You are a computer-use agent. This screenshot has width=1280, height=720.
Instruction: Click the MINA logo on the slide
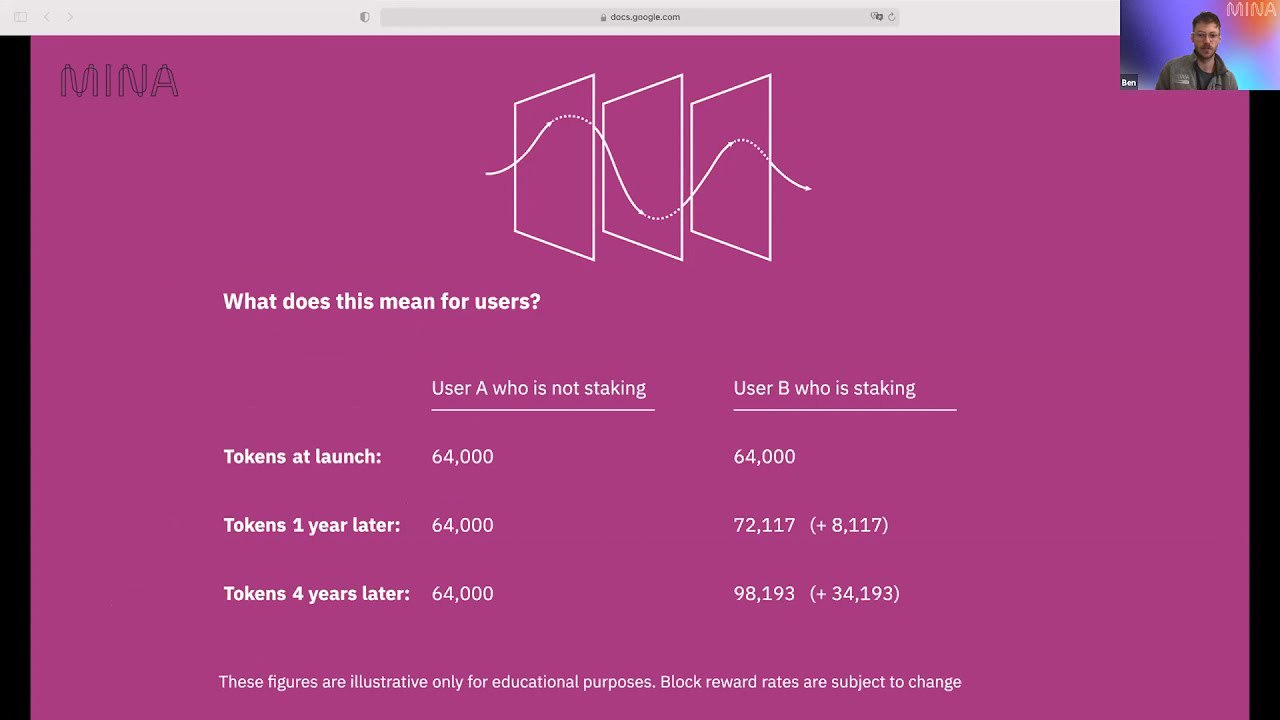pyautogui.click(x=119, y=81)
